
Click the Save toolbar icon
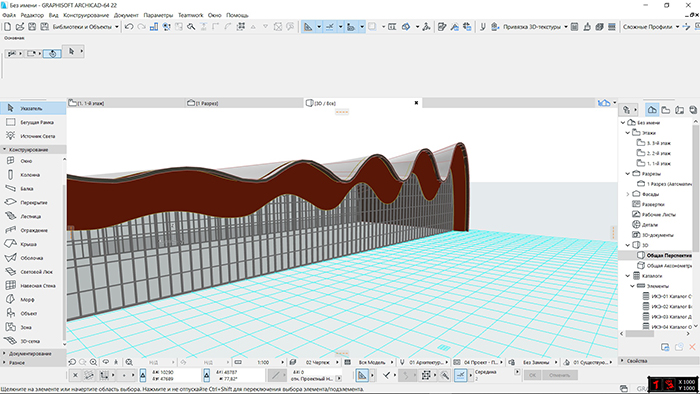click(32, 27)
